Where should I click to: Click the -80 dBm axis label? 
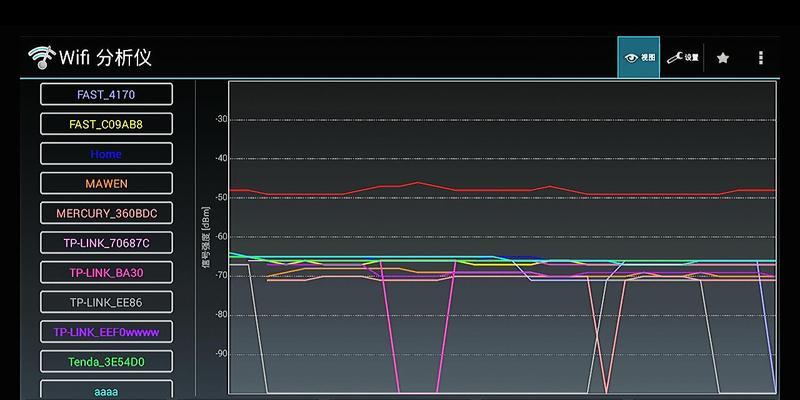pyautogui.click(x=220, y=315)
